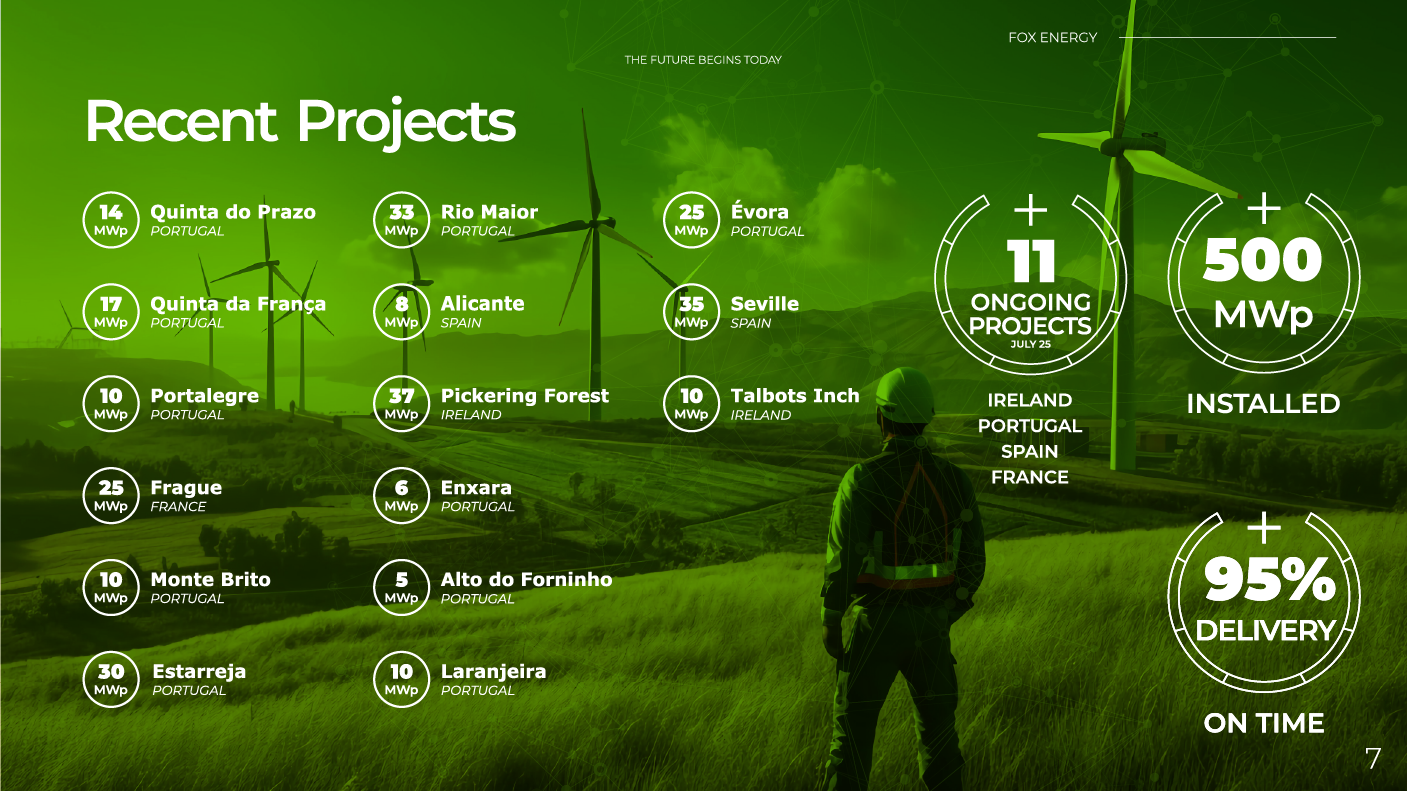
Task: Click 'FRANCE' label under Frague
Action: (178, 507)
